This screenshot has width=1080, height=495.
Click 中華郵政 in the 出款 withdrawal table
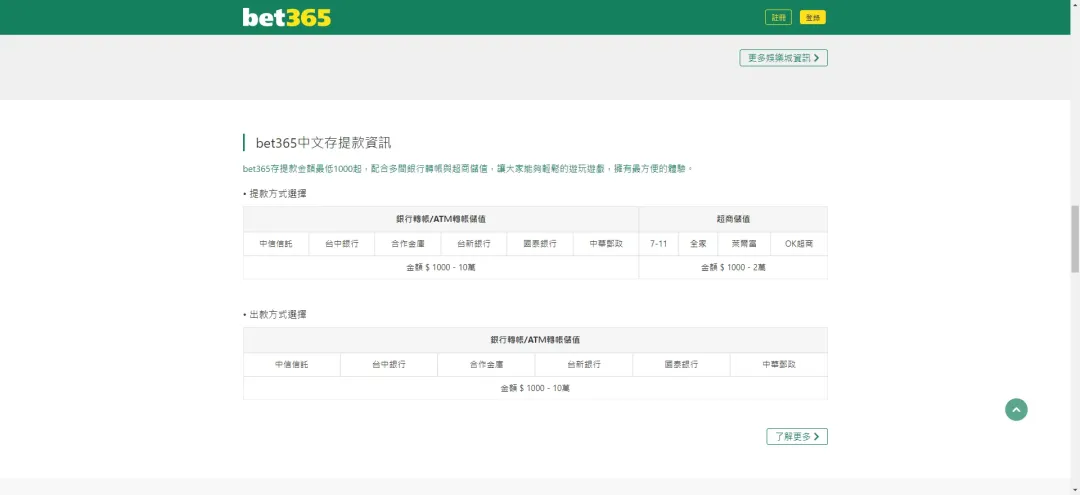(778, 364)
